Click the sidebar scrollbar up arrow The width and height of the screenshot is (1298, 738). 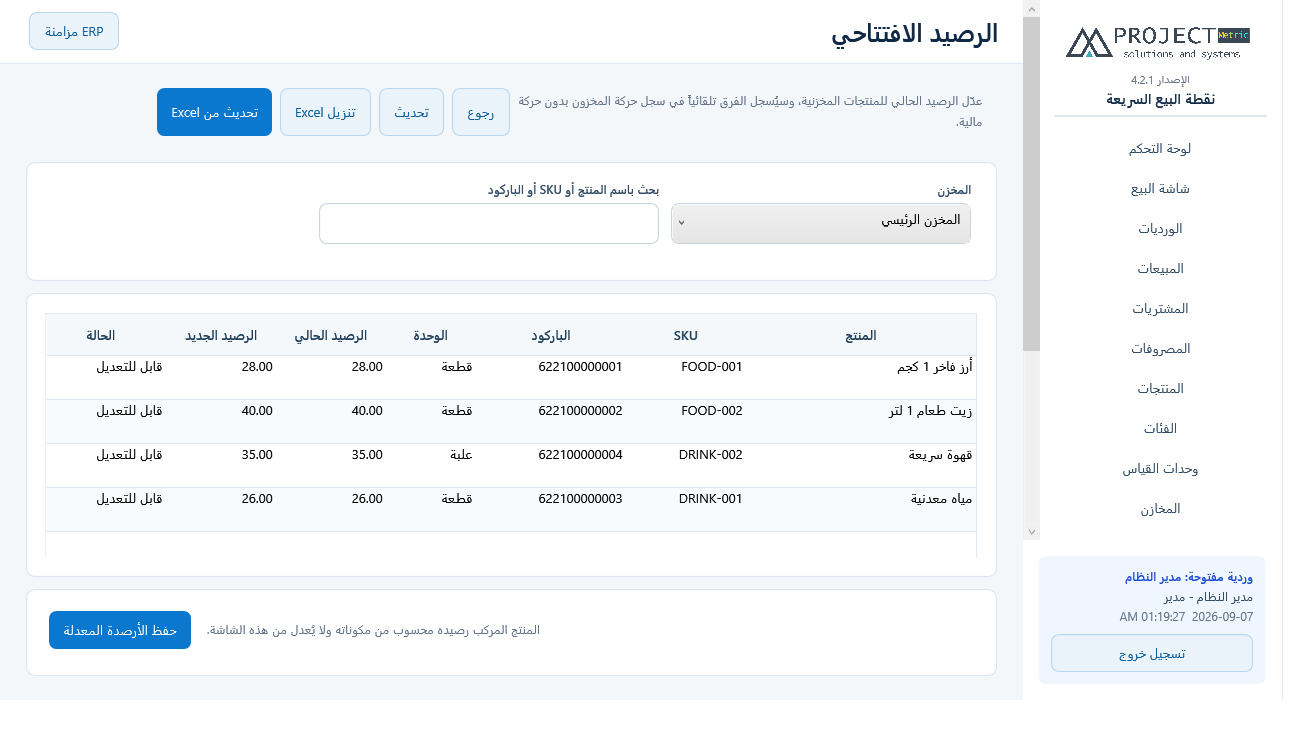coord(1031,8)
